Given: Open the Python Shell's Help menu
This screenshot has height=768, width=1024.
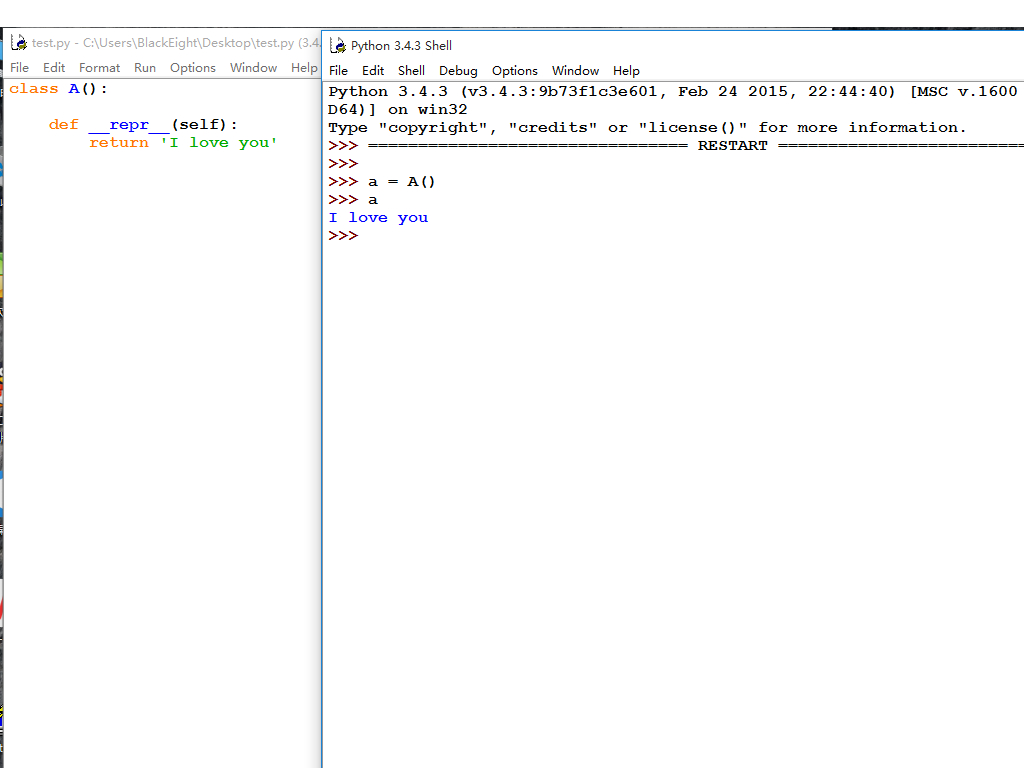Looking at the screenshot, I should tap(626, 71).
